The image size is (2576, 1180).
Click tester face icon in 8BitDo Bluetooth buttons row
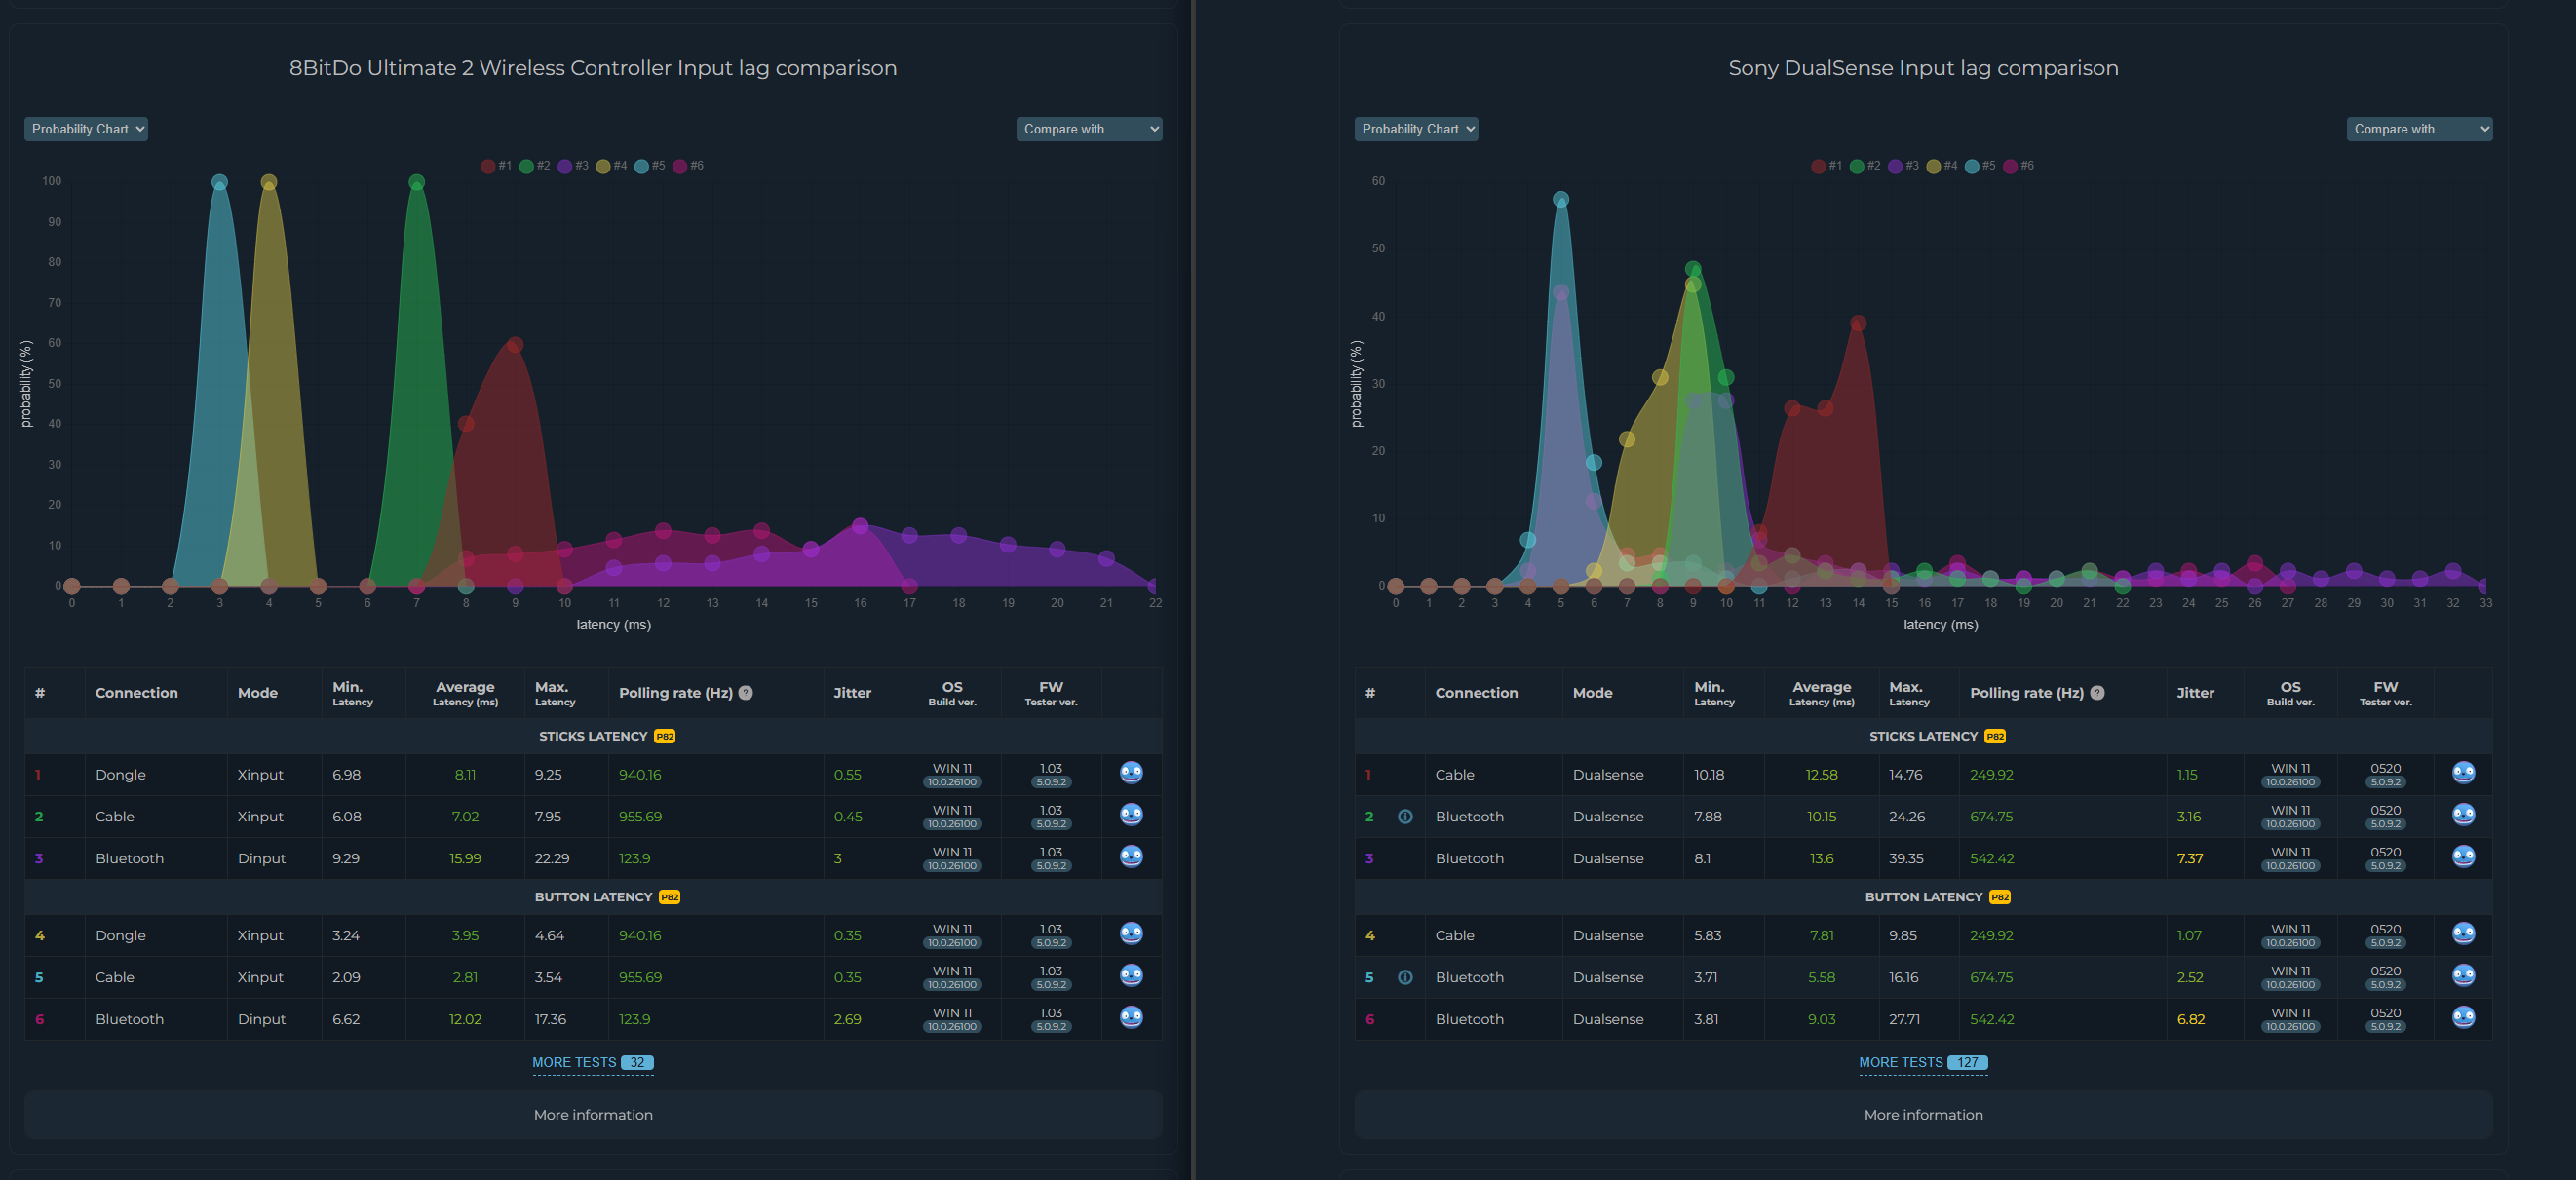pyautogui.click(x=1131, y=1017)
